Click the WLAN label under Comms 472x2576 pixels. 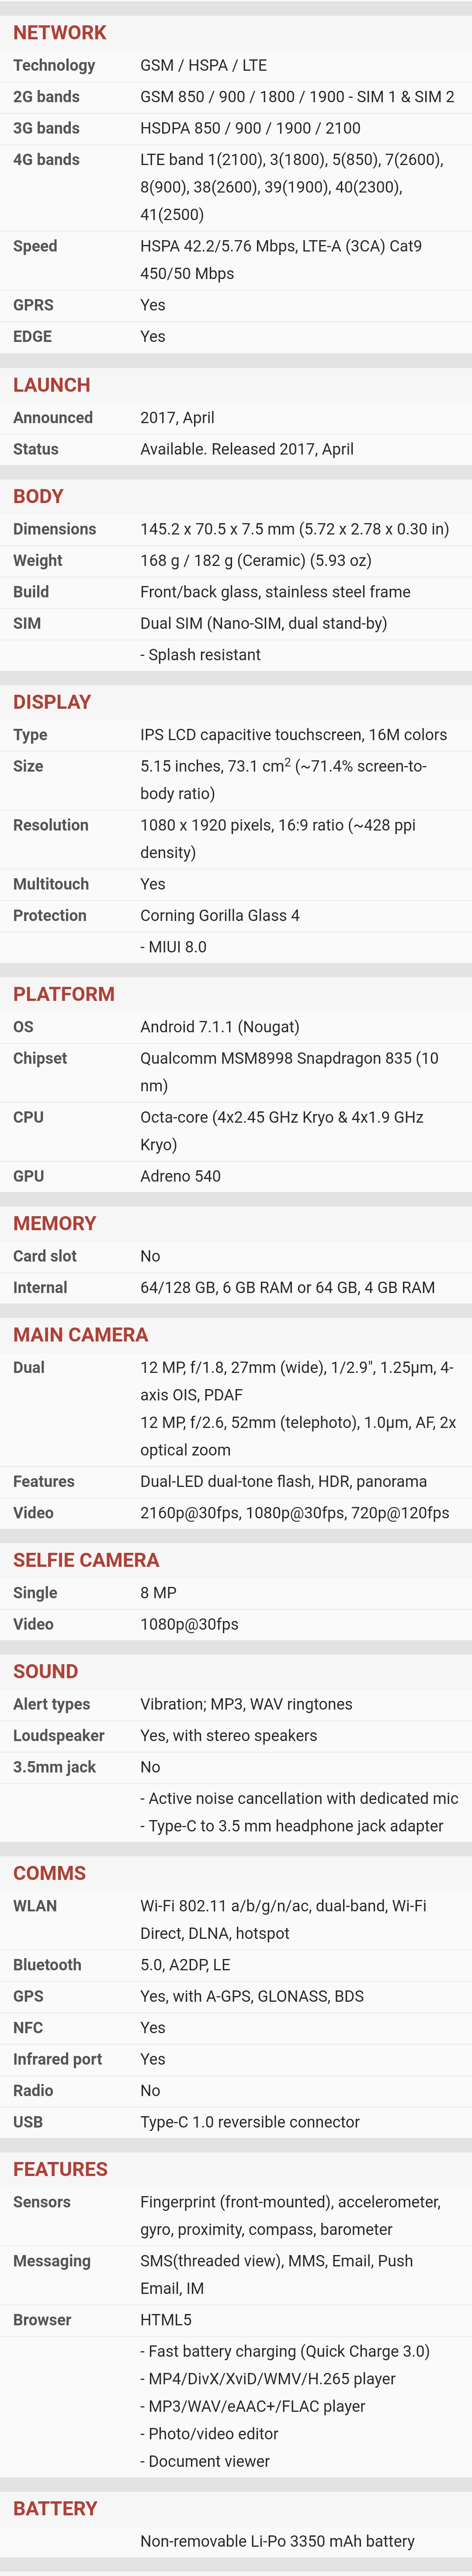coord(35,1906)
